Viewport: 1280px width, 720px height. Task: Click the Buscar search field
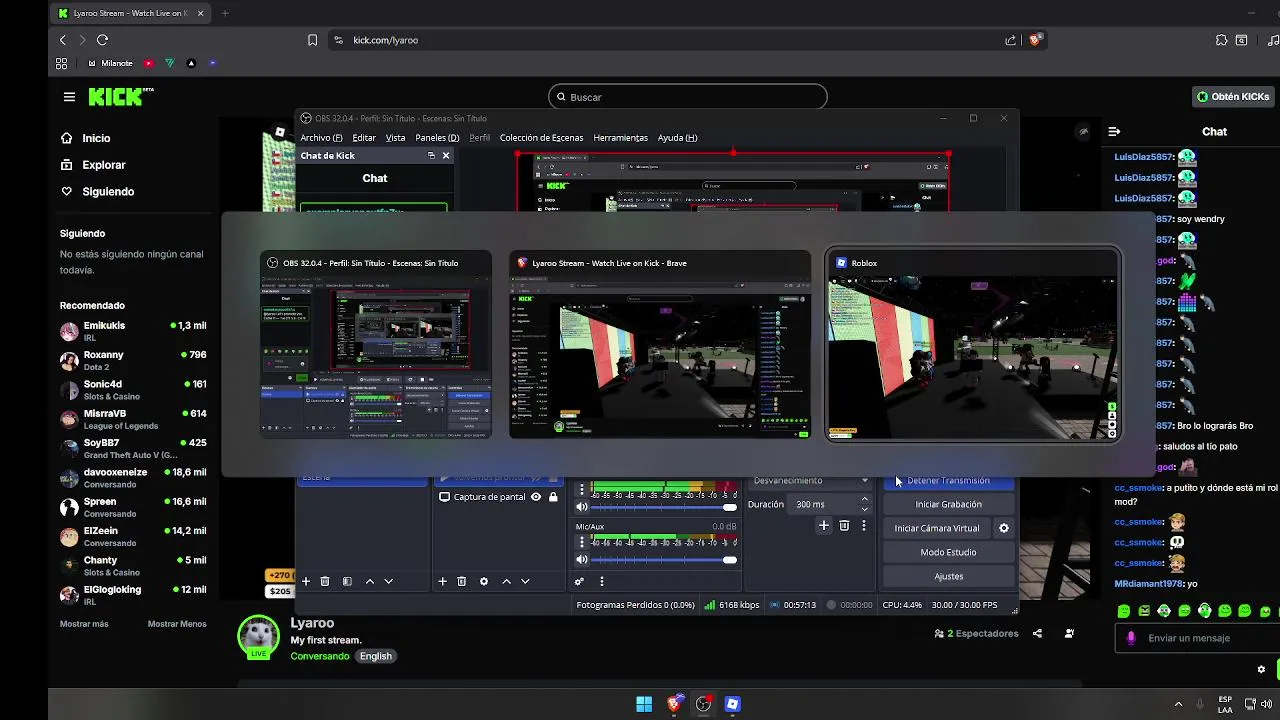coord(688,97)
